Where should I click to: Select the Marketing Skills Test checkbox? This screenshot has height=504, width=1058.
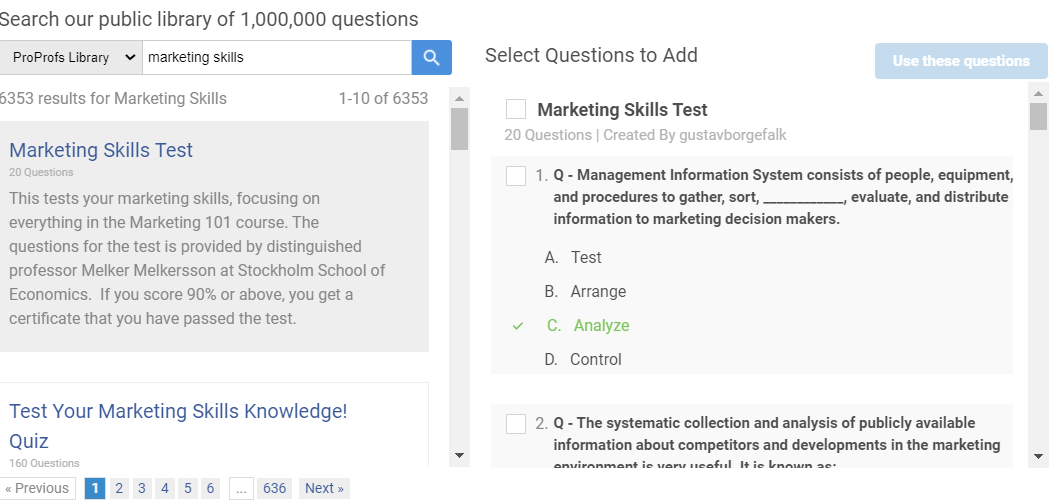pyautogui.click(x=516, y=110)
